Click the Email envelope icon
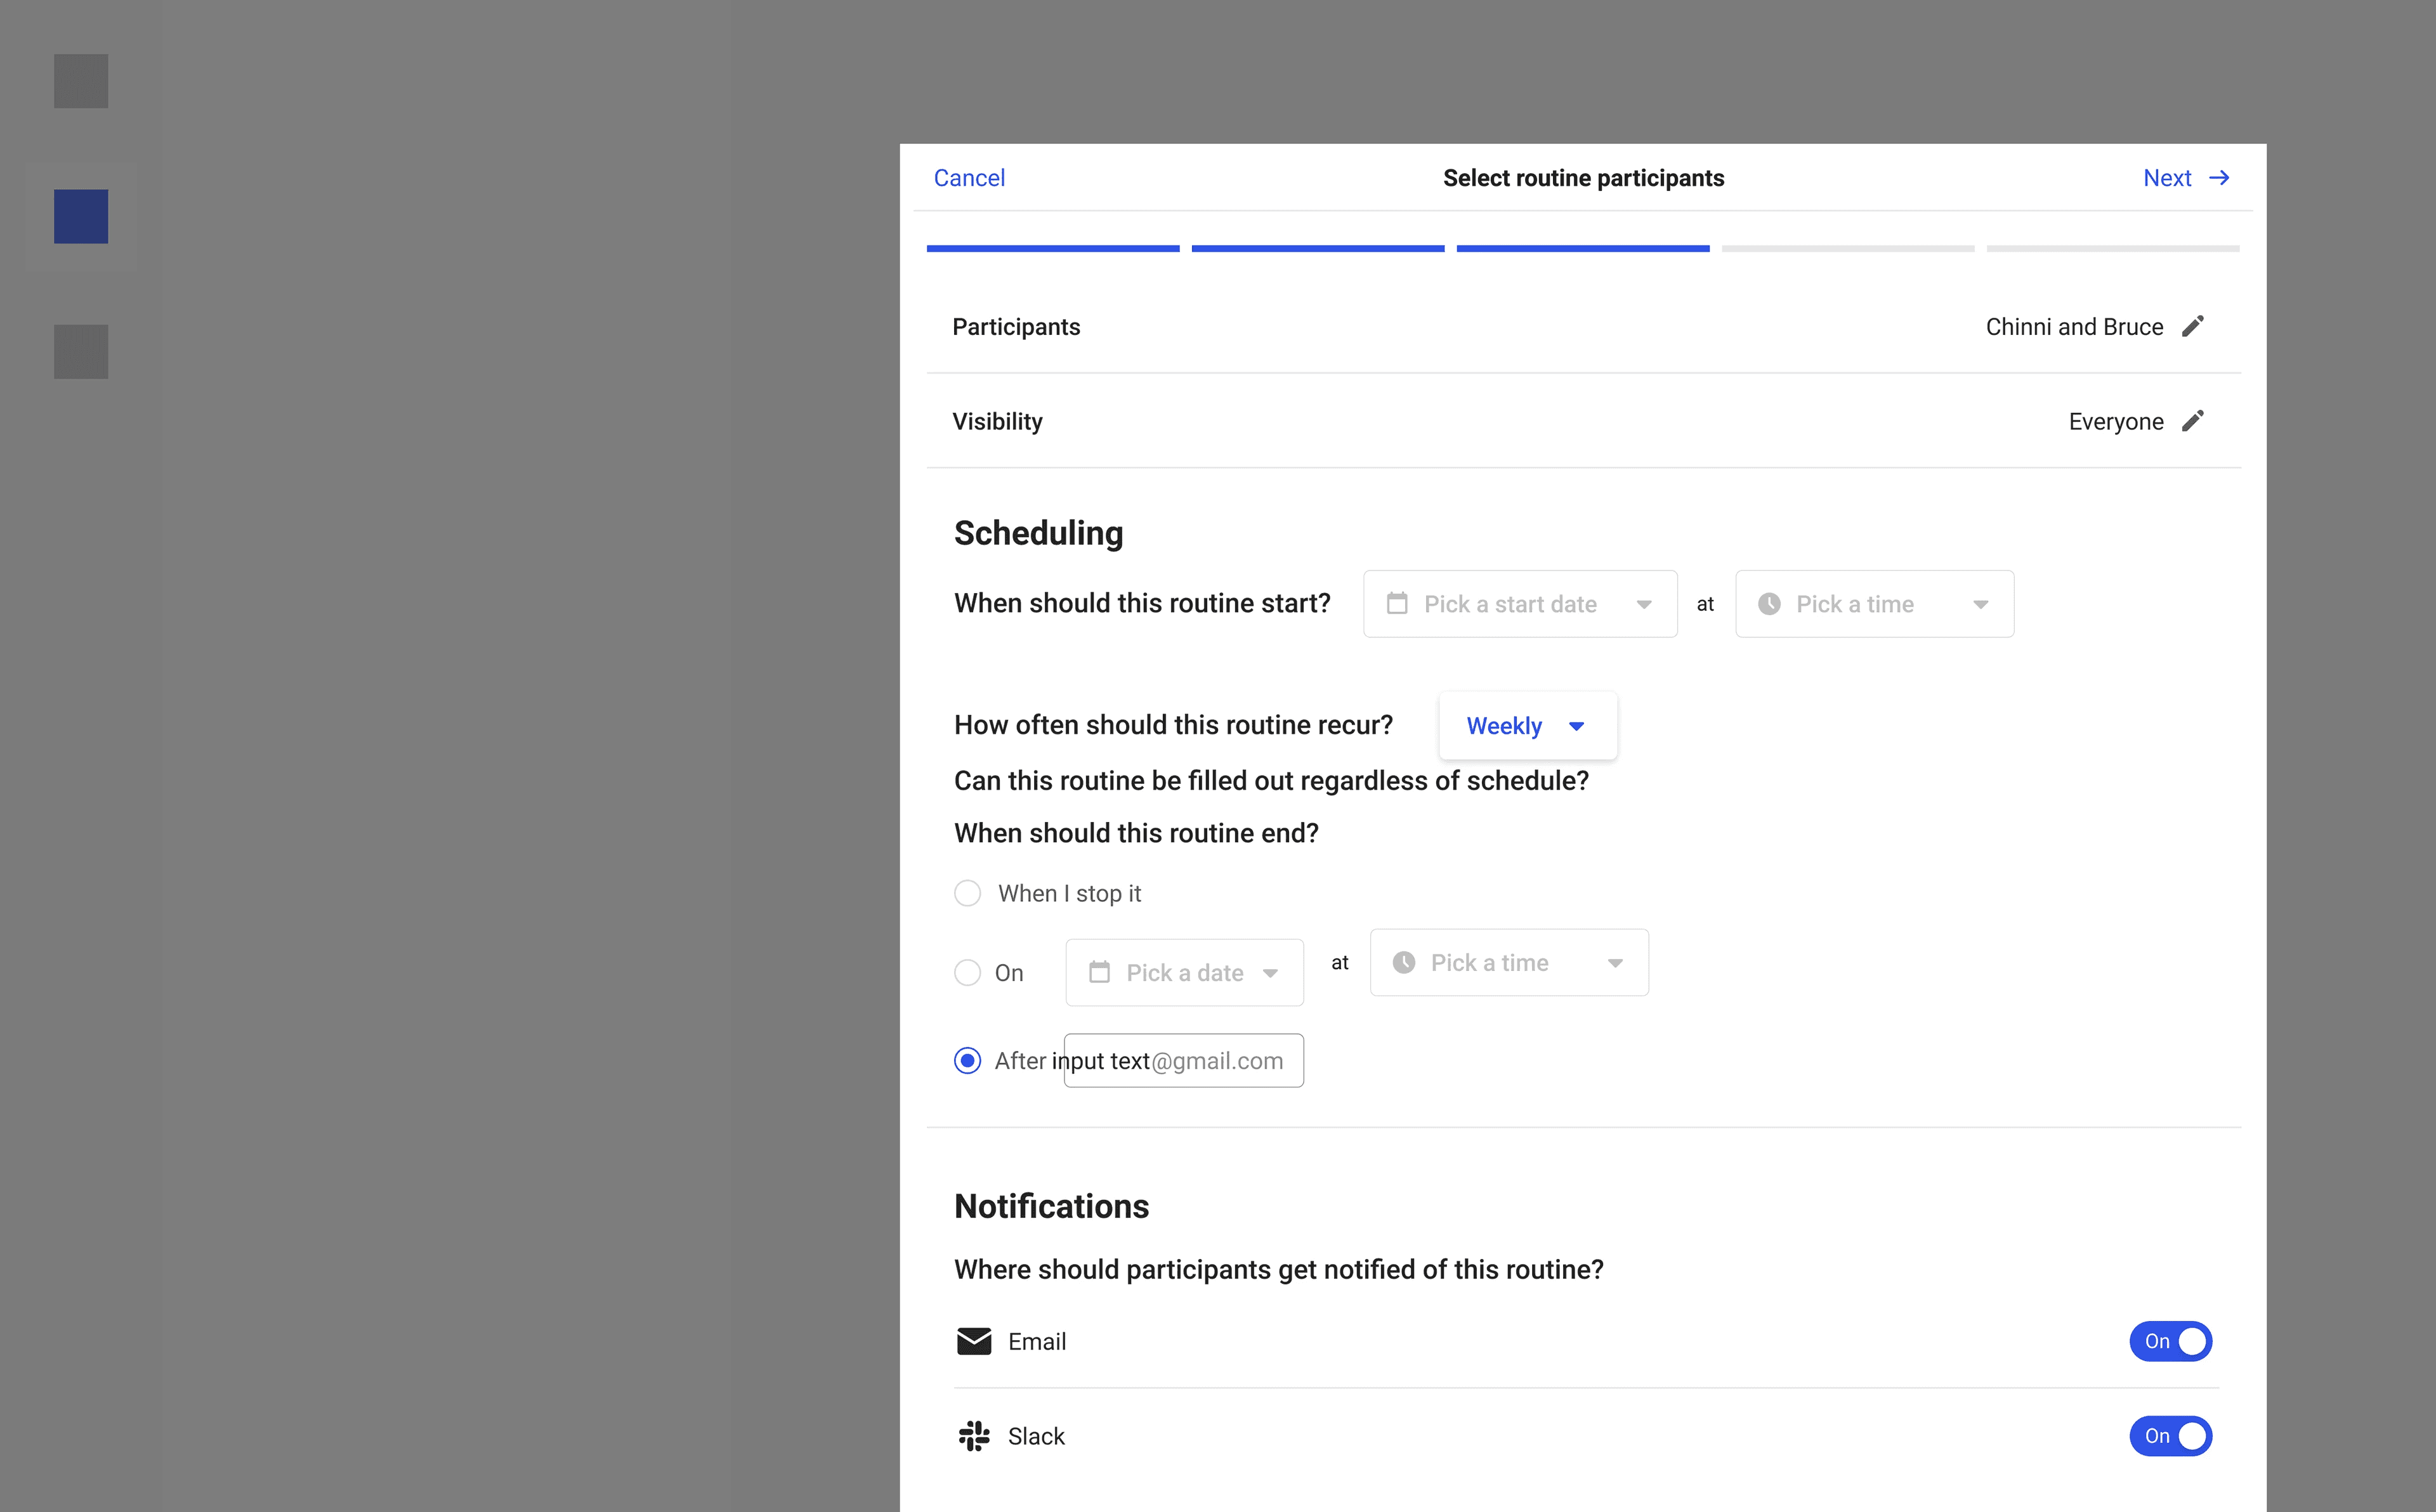Viewport: 2436px width, 1512px height. 973,1341
